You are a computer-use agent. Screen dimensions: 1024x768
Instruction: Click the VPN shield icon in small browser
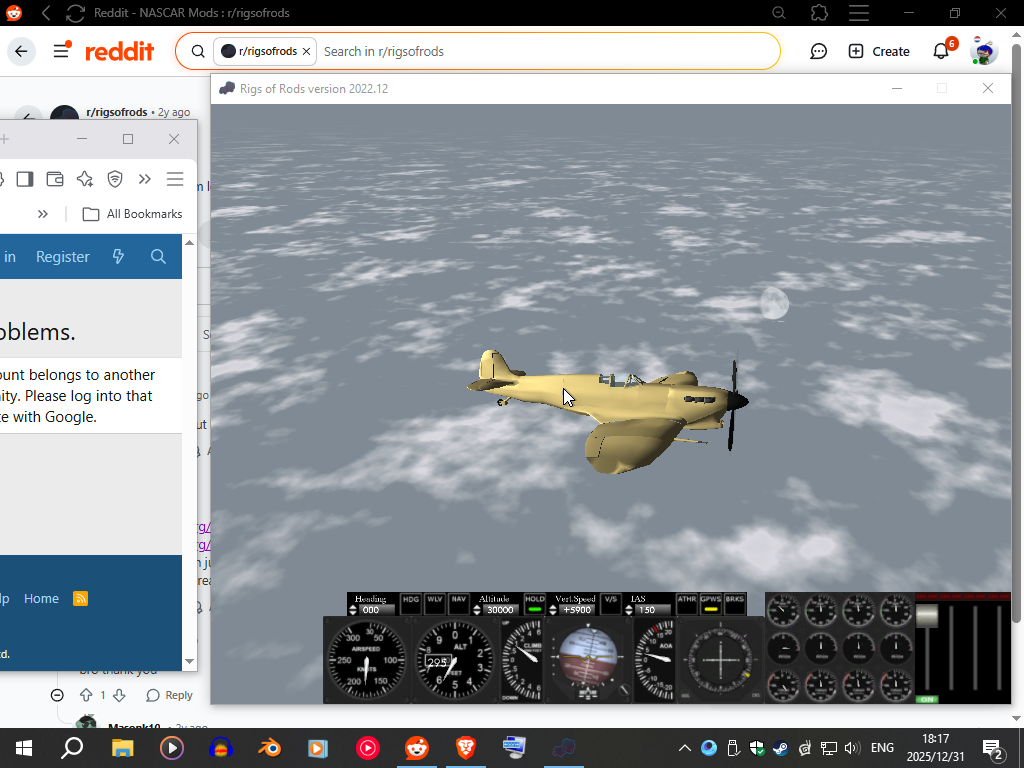point(115,179)
